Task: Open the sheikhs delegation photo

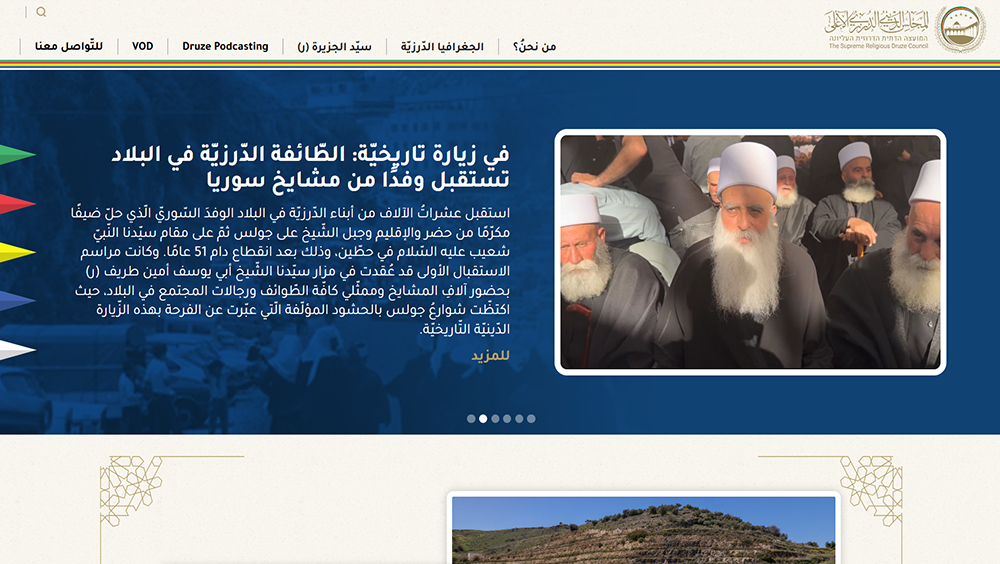Action: (x=750, y=252)
